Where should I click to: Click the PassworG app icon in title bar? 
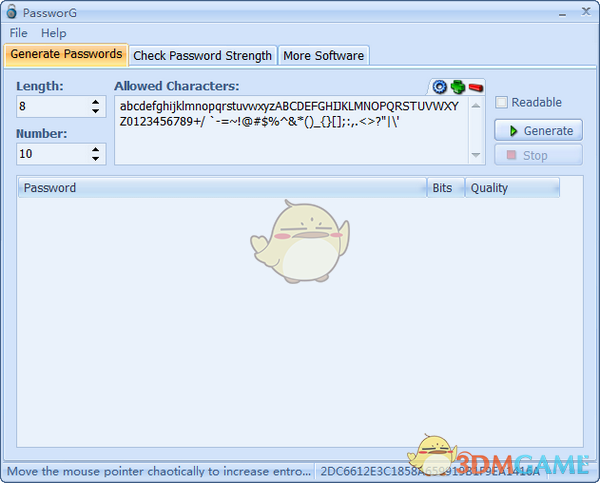pos(10,11)
